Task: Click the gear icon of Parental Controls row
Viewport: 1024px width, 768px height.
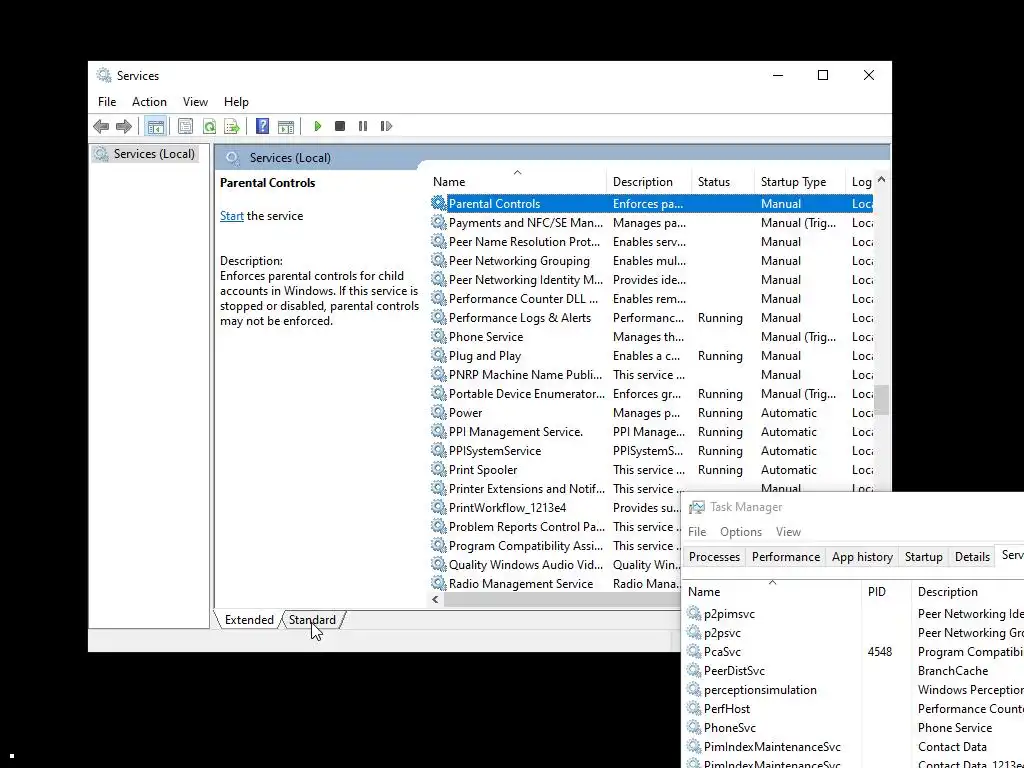Action: (x=438, y=203)
